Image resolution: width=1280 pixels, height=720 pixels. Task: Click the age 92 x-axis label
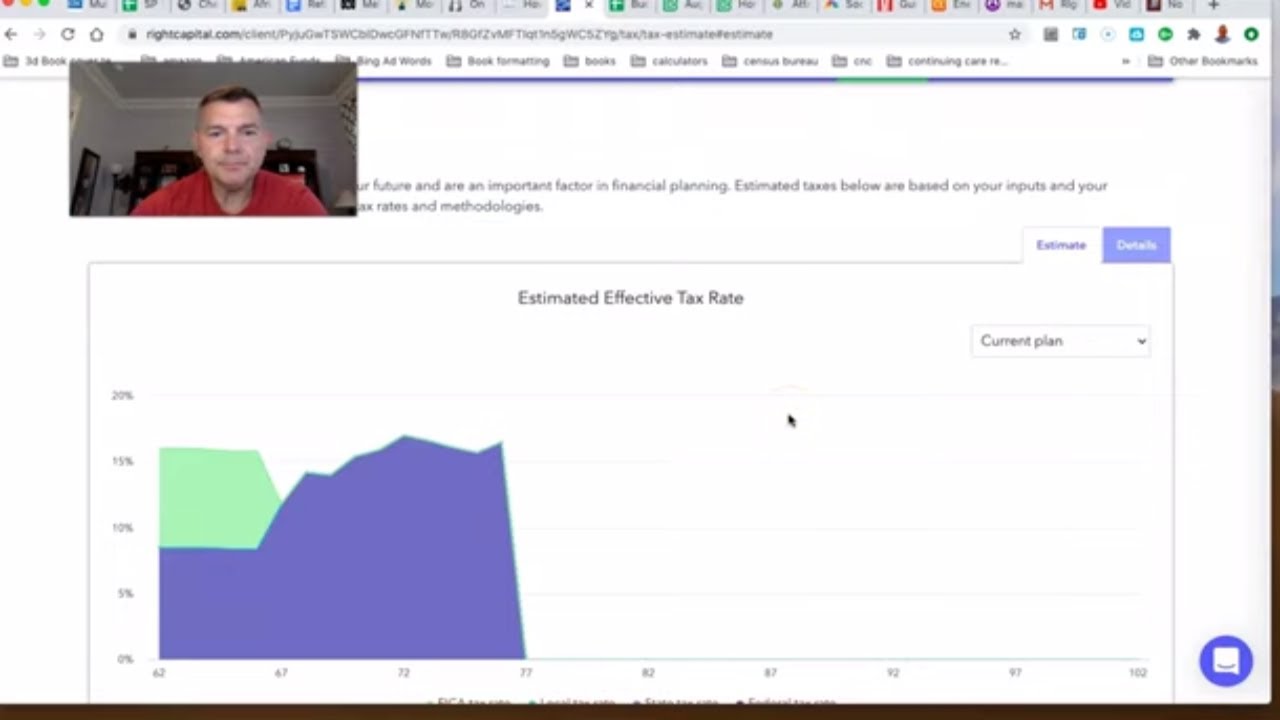(893, 673)
